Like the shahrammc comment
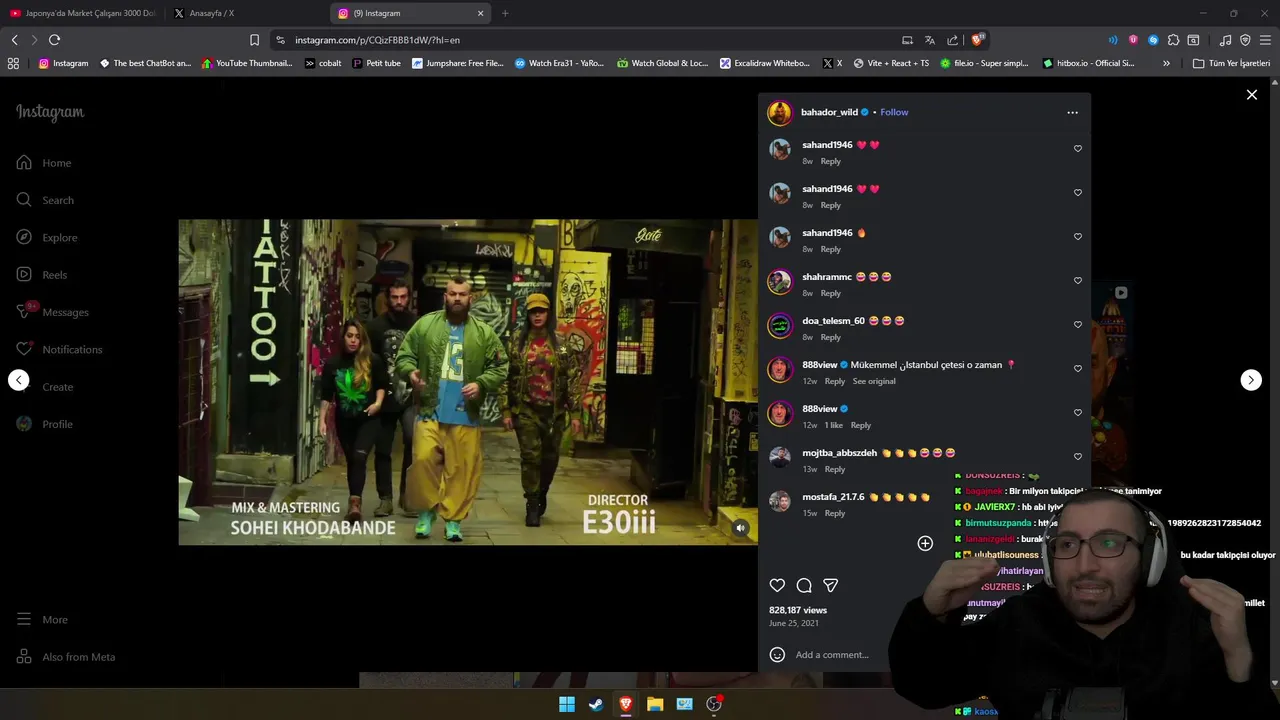This screenshot has height=720, width=1280. pos(1077,280)
